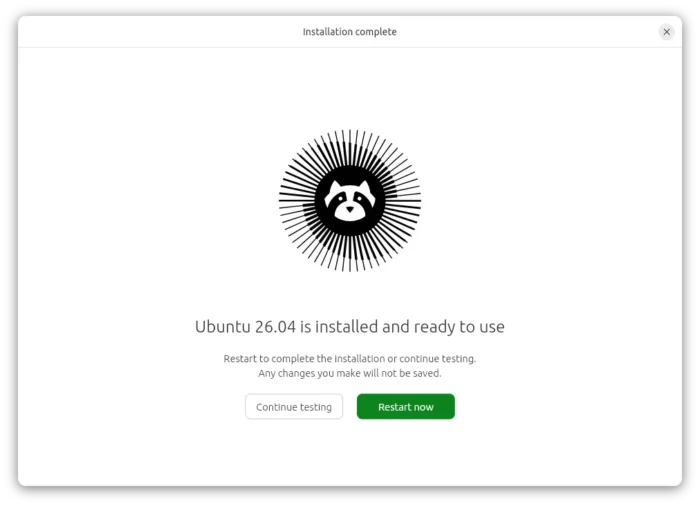This screenshot has height=506, width=700.
Task: Click the raccoon's white face in the logo
Action: [350, 202]
